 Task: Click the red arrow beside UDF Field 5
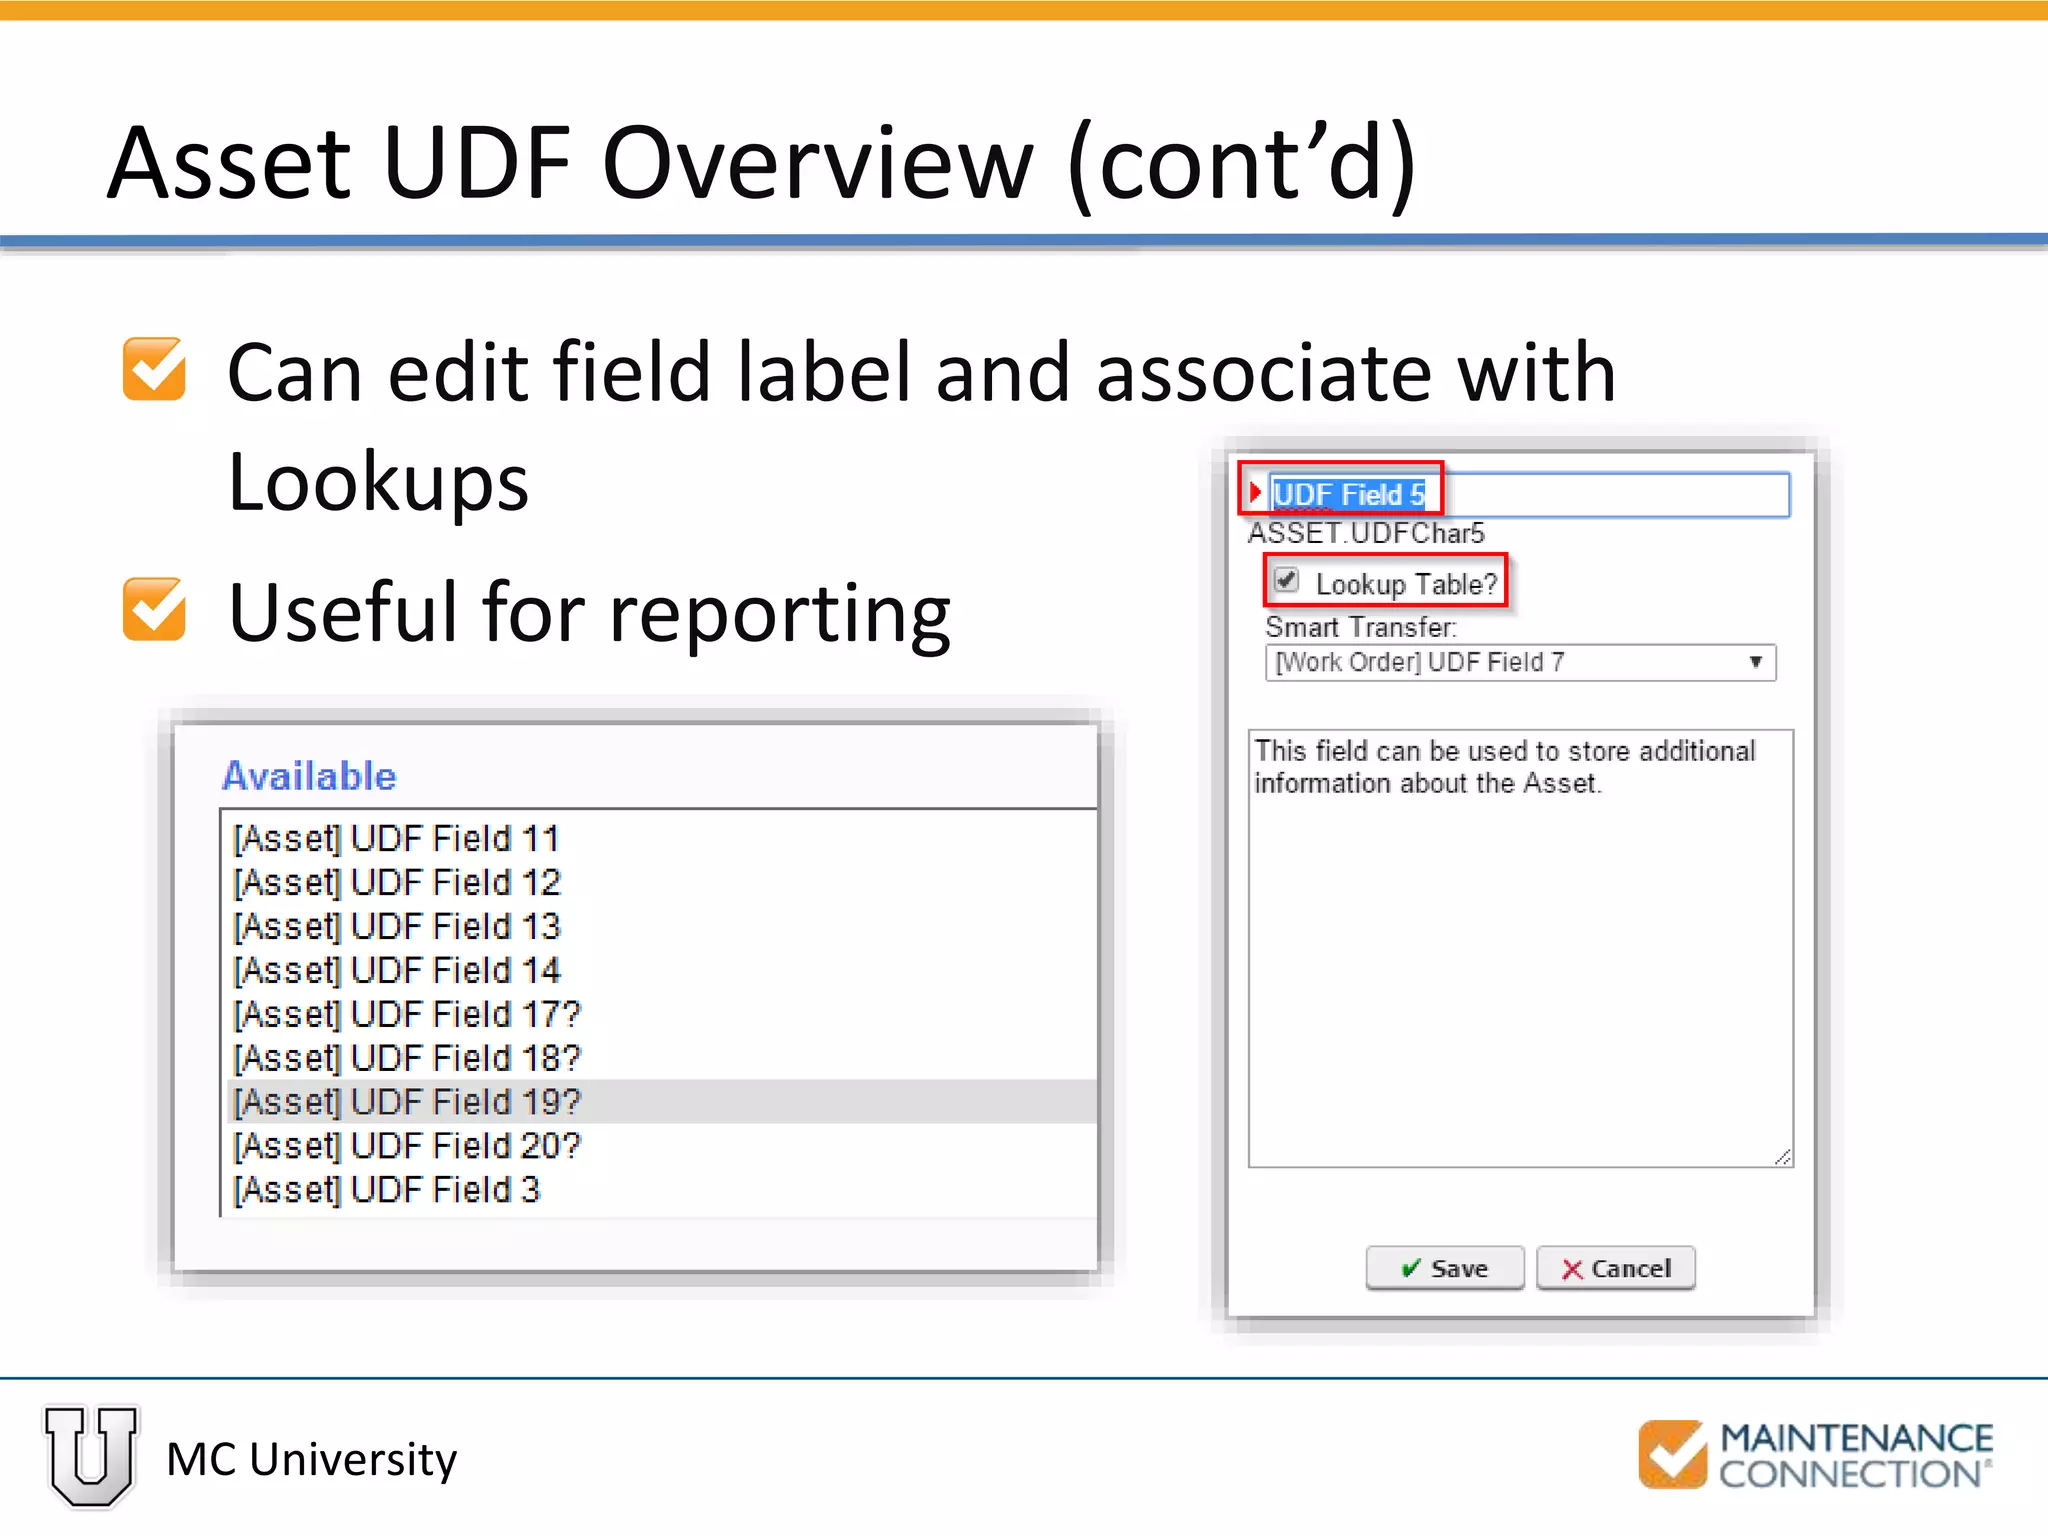pos(1254,491)
